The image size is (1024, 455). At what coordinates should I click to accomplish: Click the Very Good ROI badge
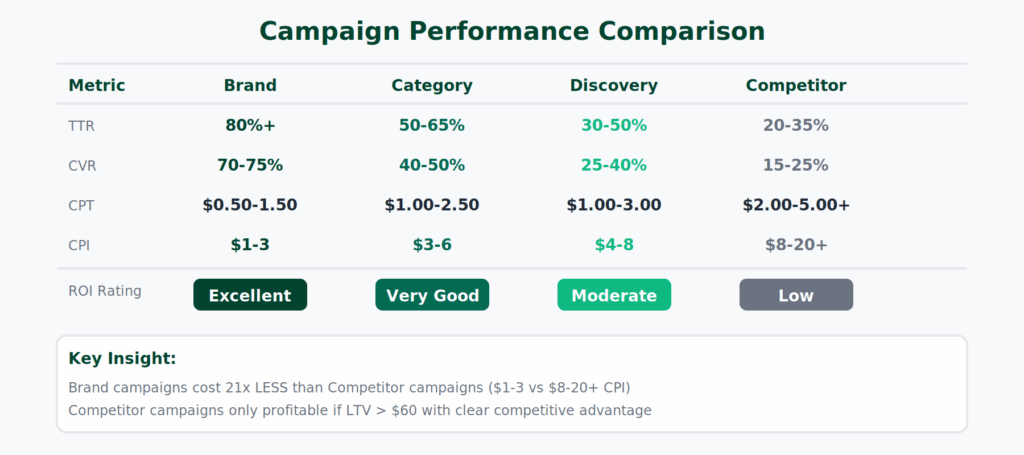click(x=432, y=295)
